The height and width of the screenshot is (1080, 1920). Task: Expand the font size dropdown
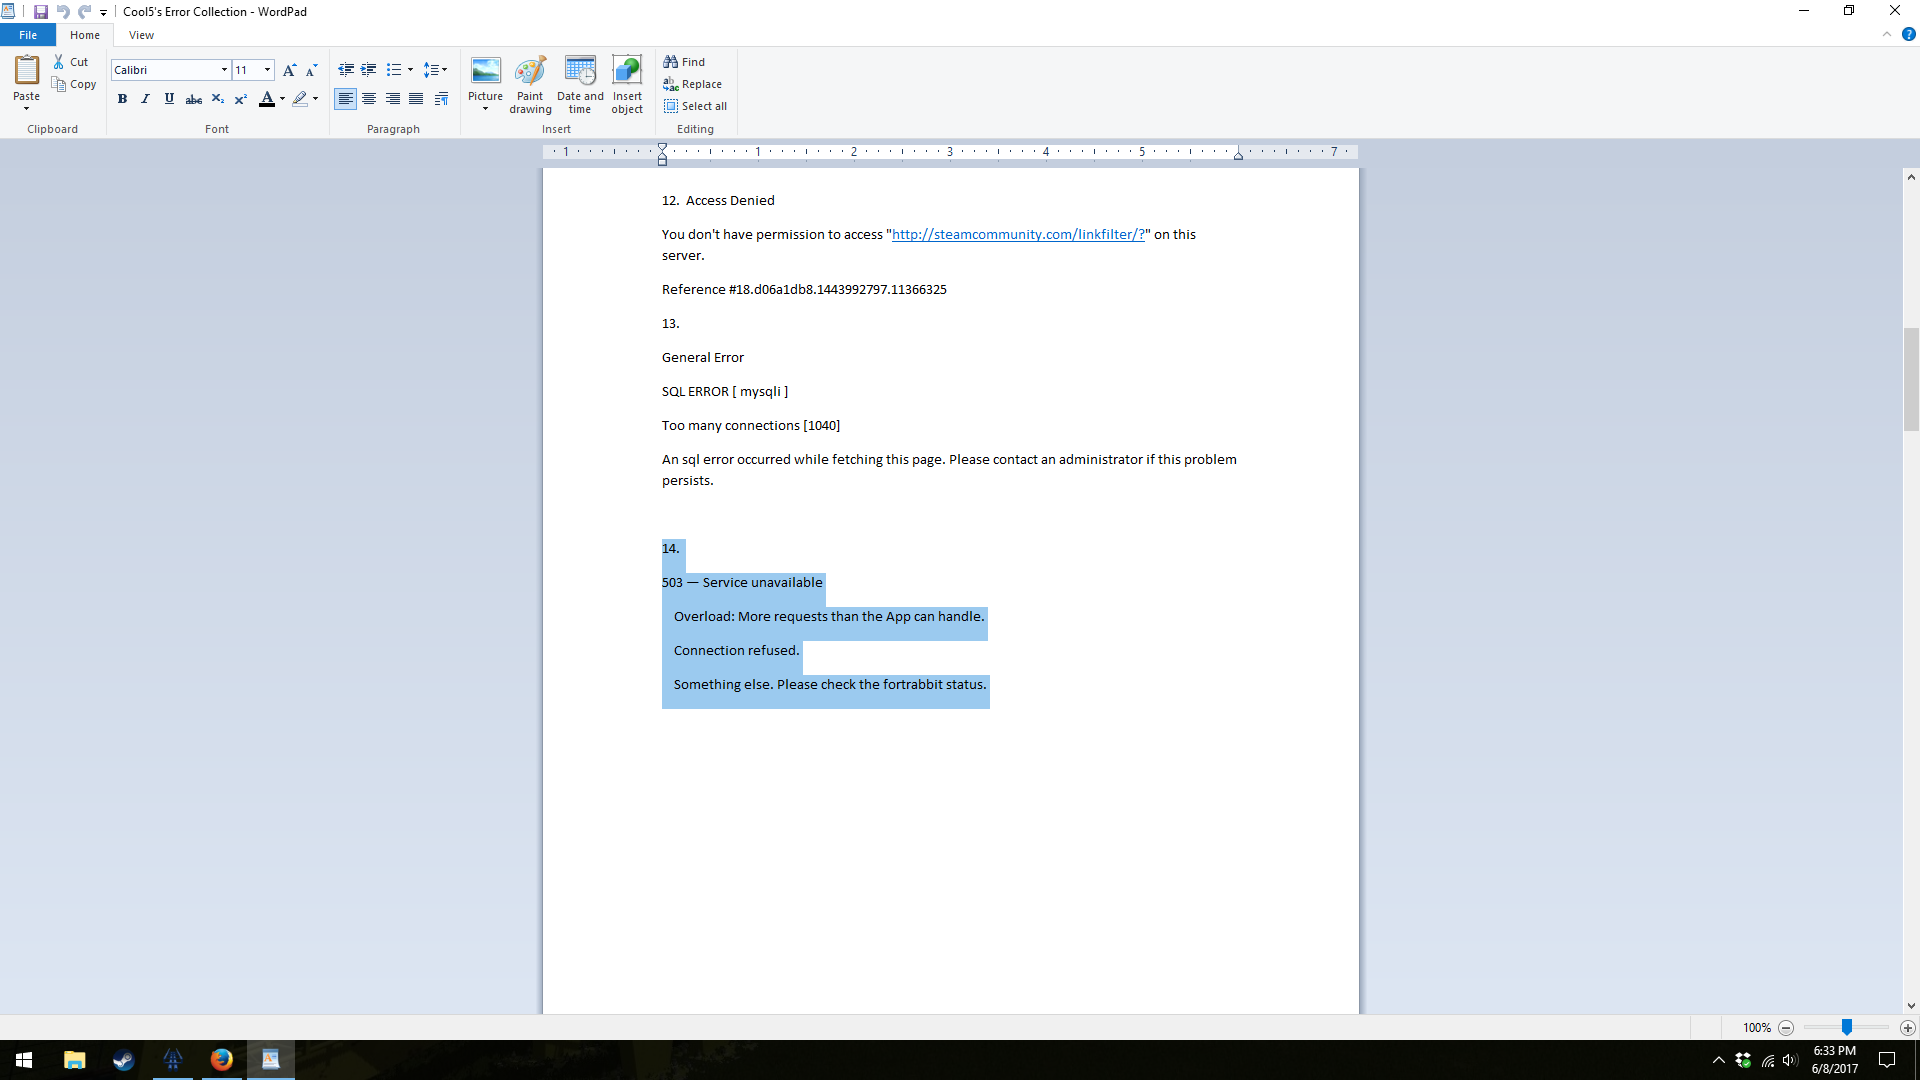point(267,70)
